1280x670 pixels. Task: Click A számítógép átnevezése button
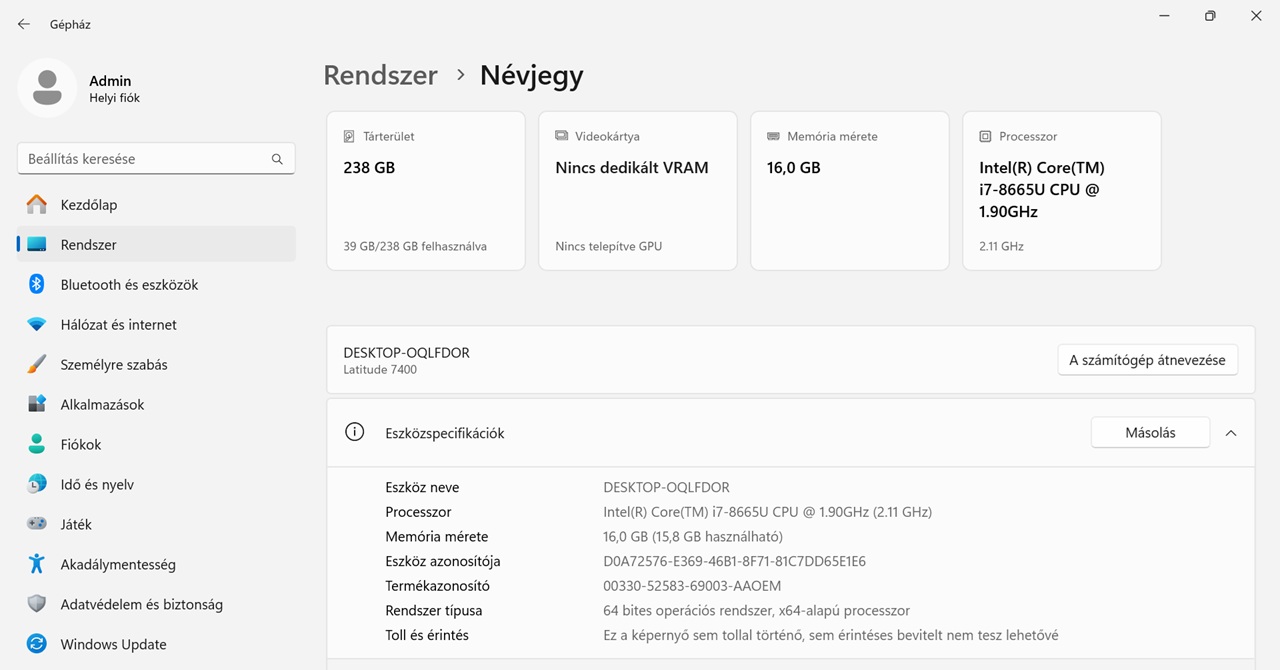click(x=1147, y=360)
